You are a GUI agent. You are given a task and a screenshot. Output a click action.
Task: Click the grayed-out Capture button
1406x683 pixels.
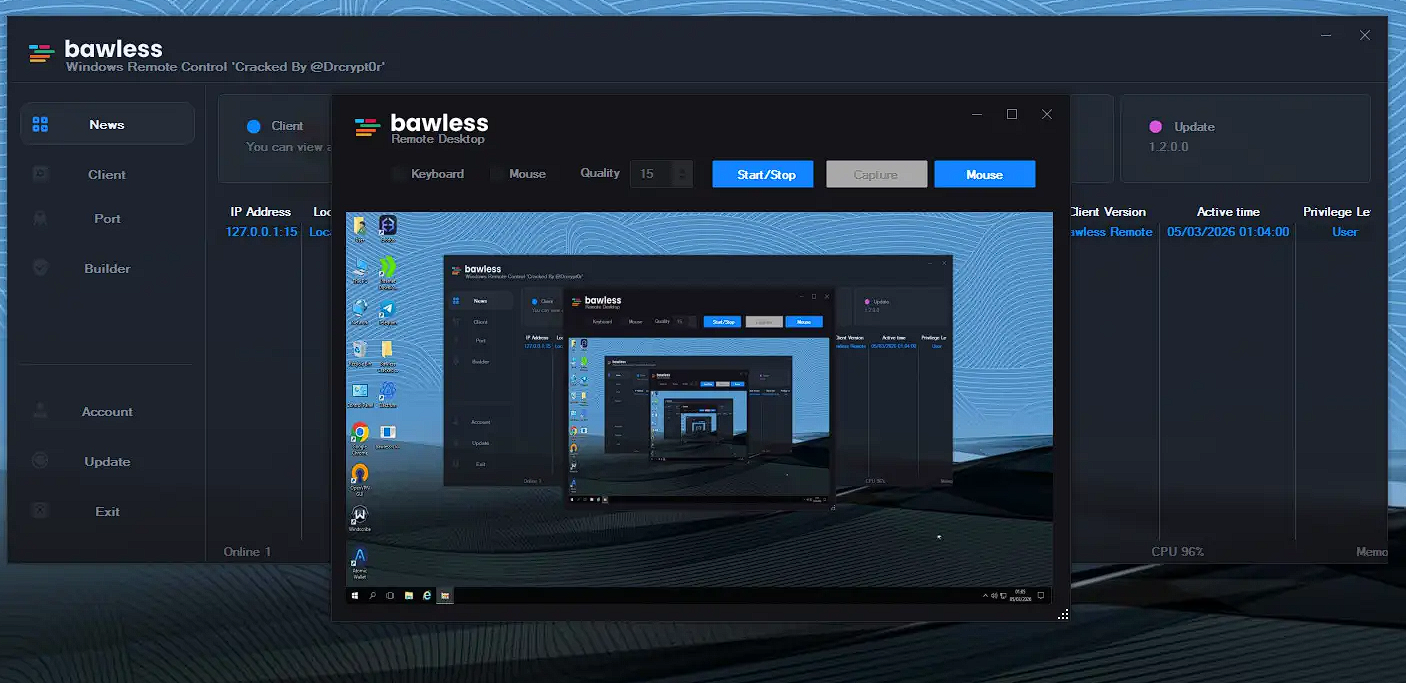(876, 173)
